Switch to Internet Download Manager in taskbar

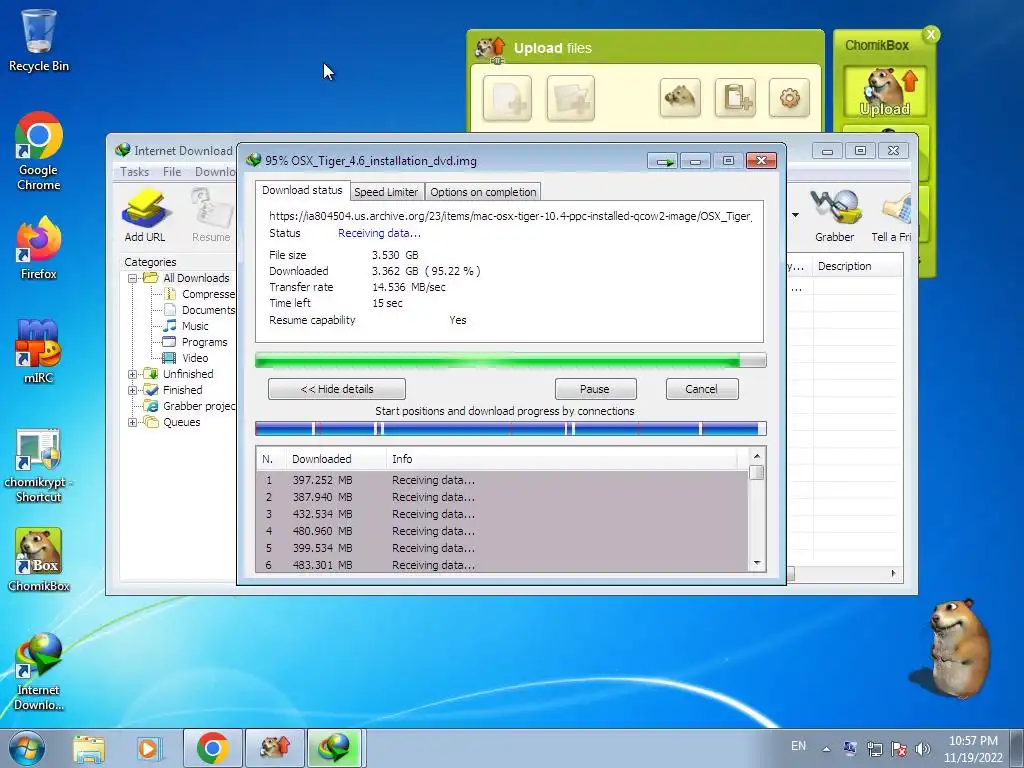(334, 748)
